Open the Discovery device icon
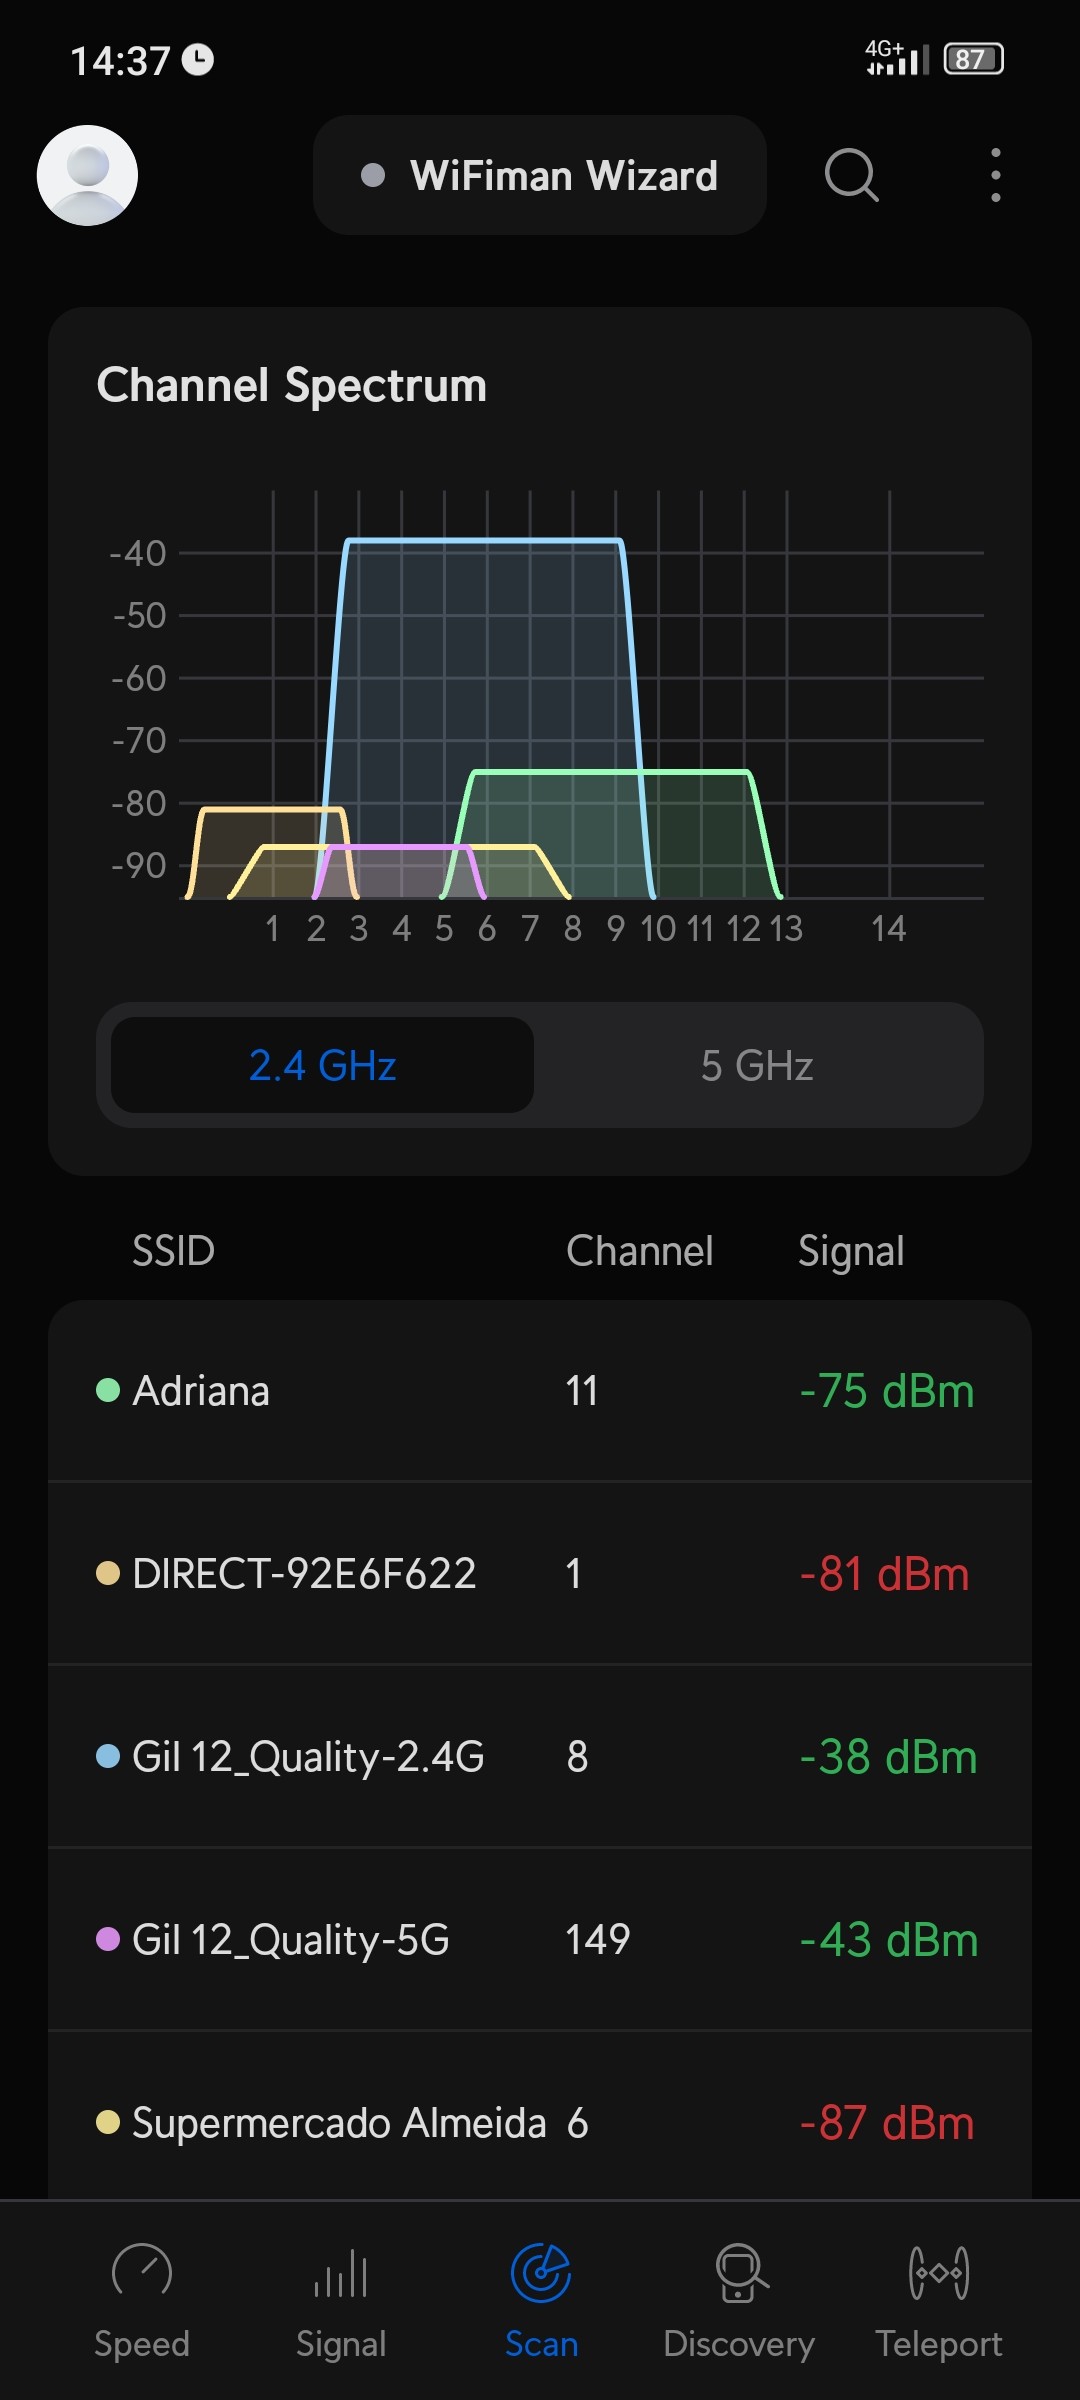 click(x=740, y=2272)
